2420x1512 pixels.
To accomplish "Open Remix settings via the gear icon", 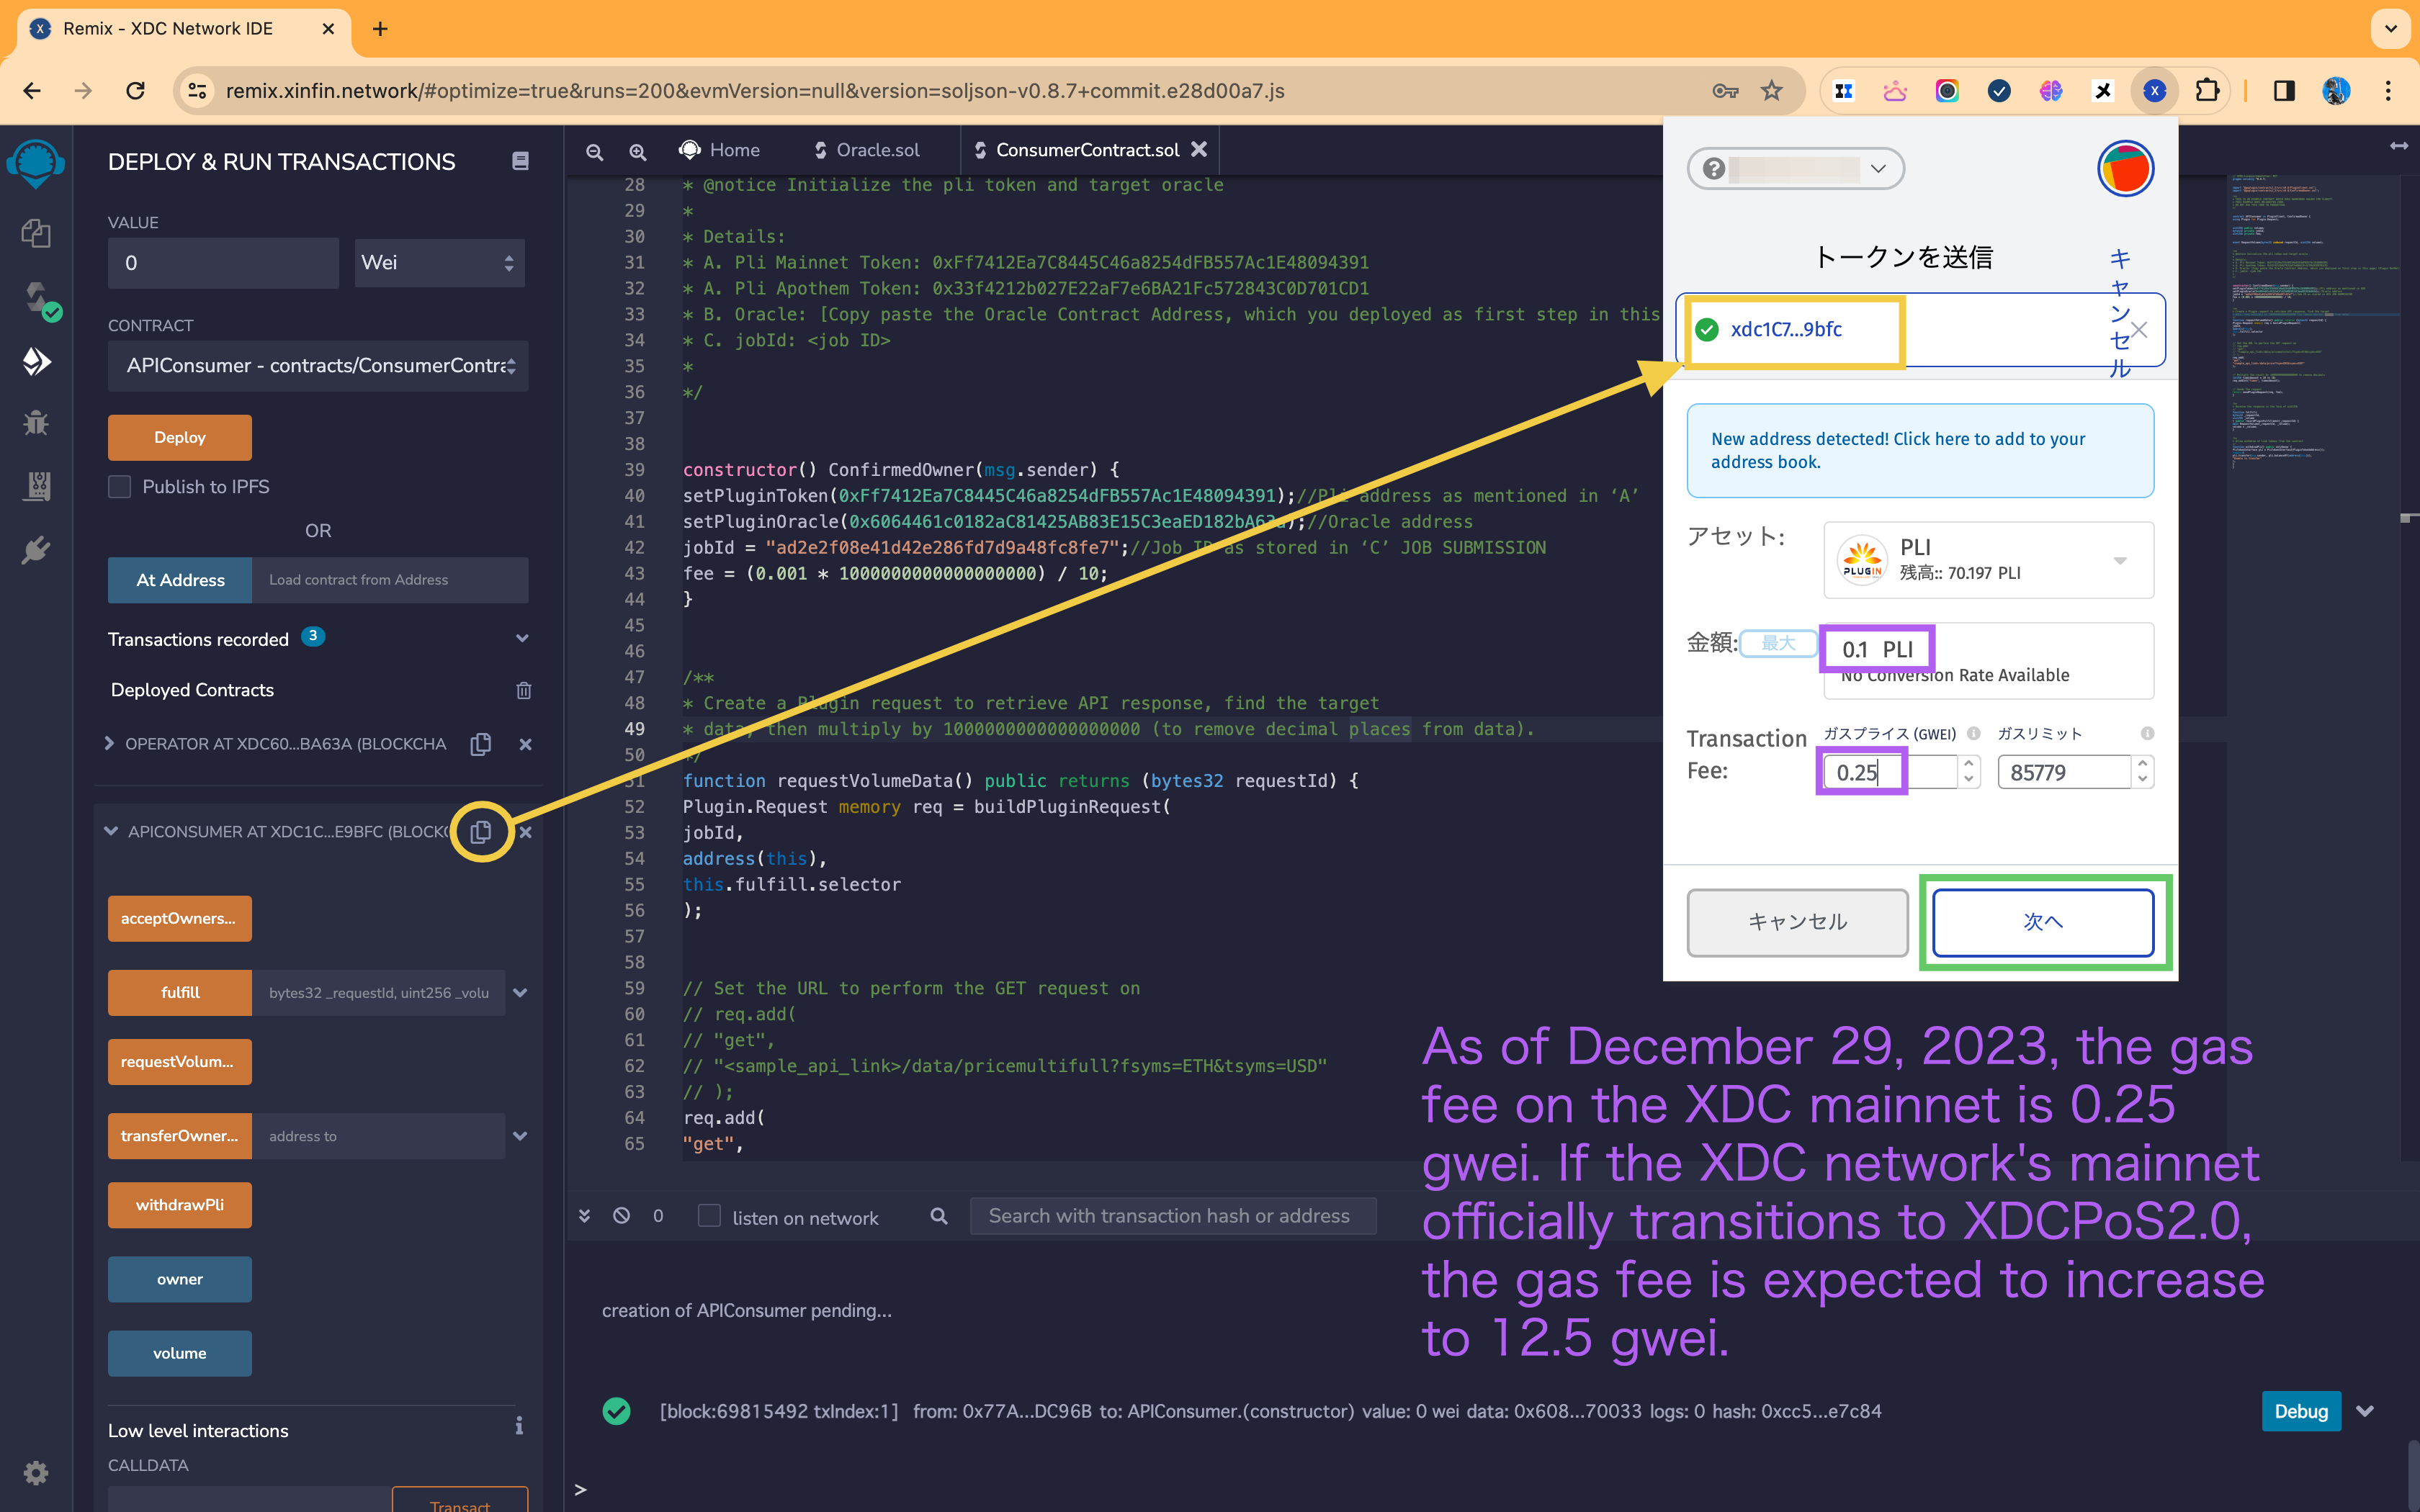I will tap(36, 1472).
